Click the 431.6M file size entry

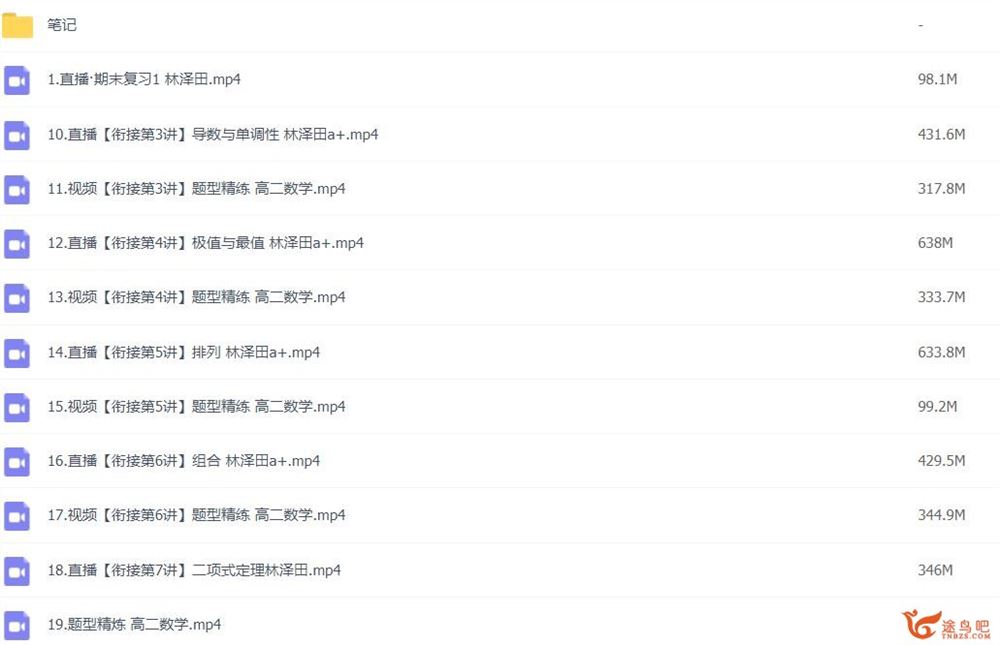click(x=941, y=135)
